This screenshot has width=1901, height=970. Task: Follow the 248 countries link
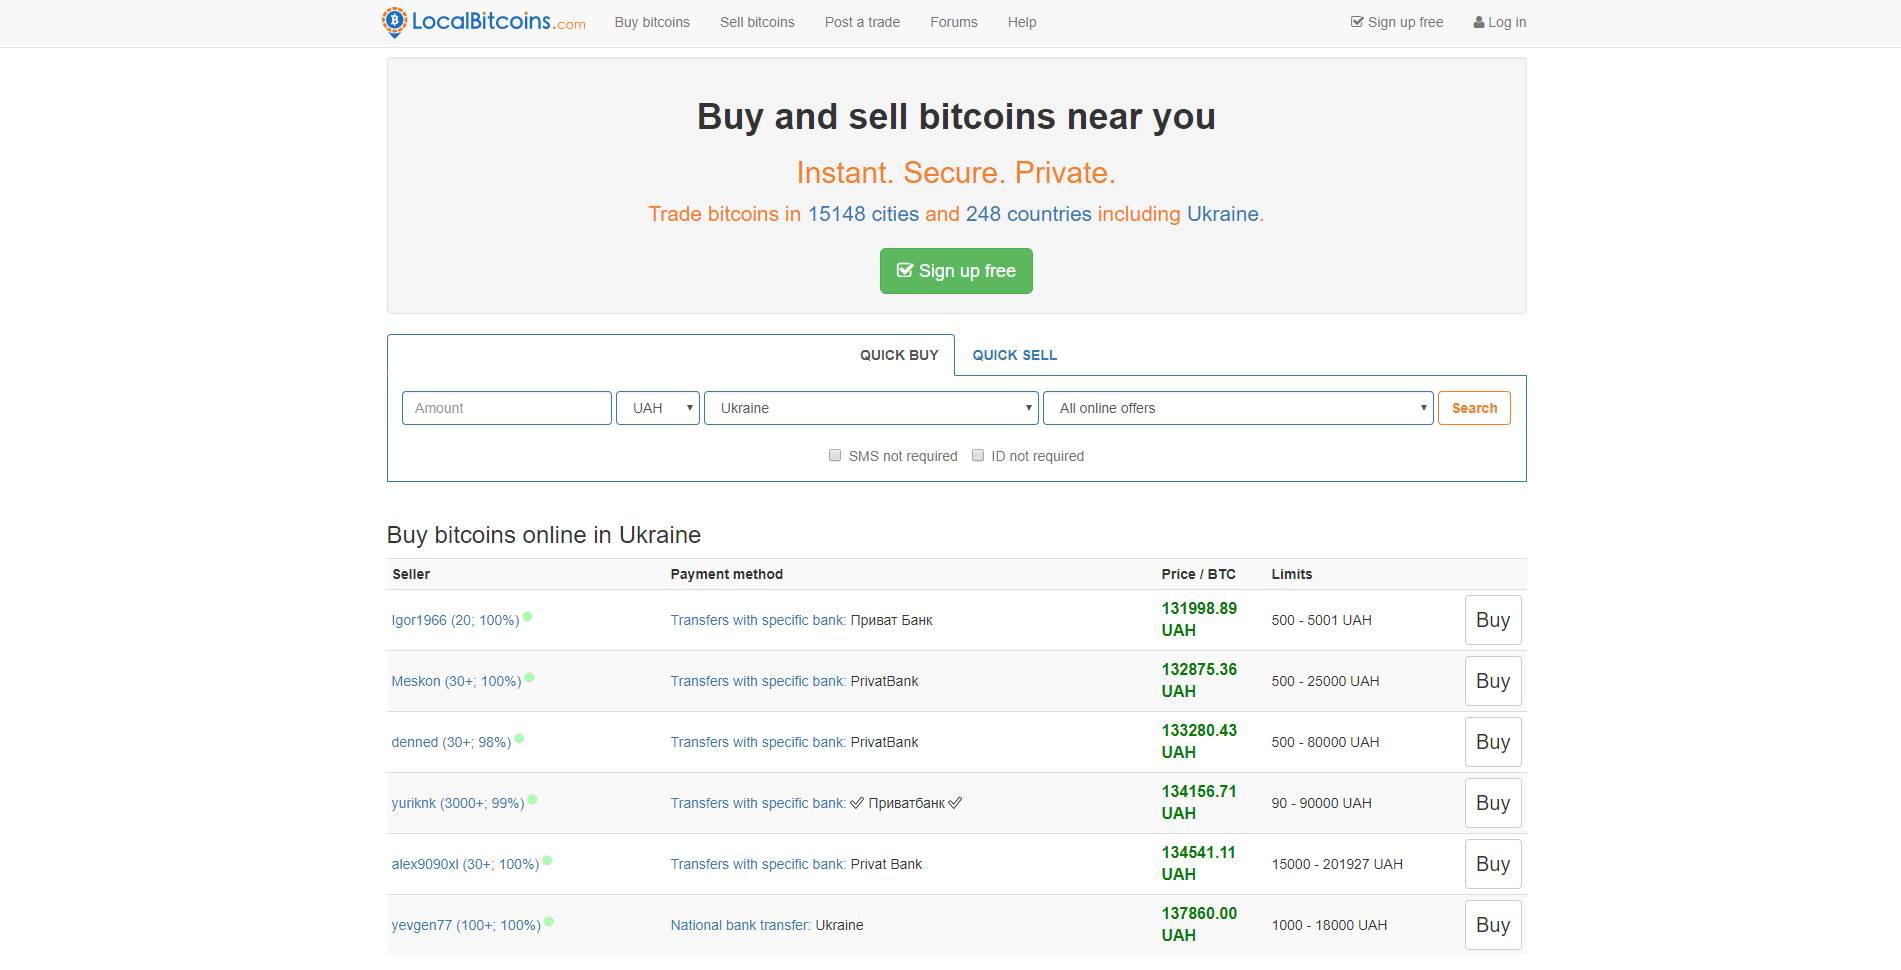[x=1029, y=214]
